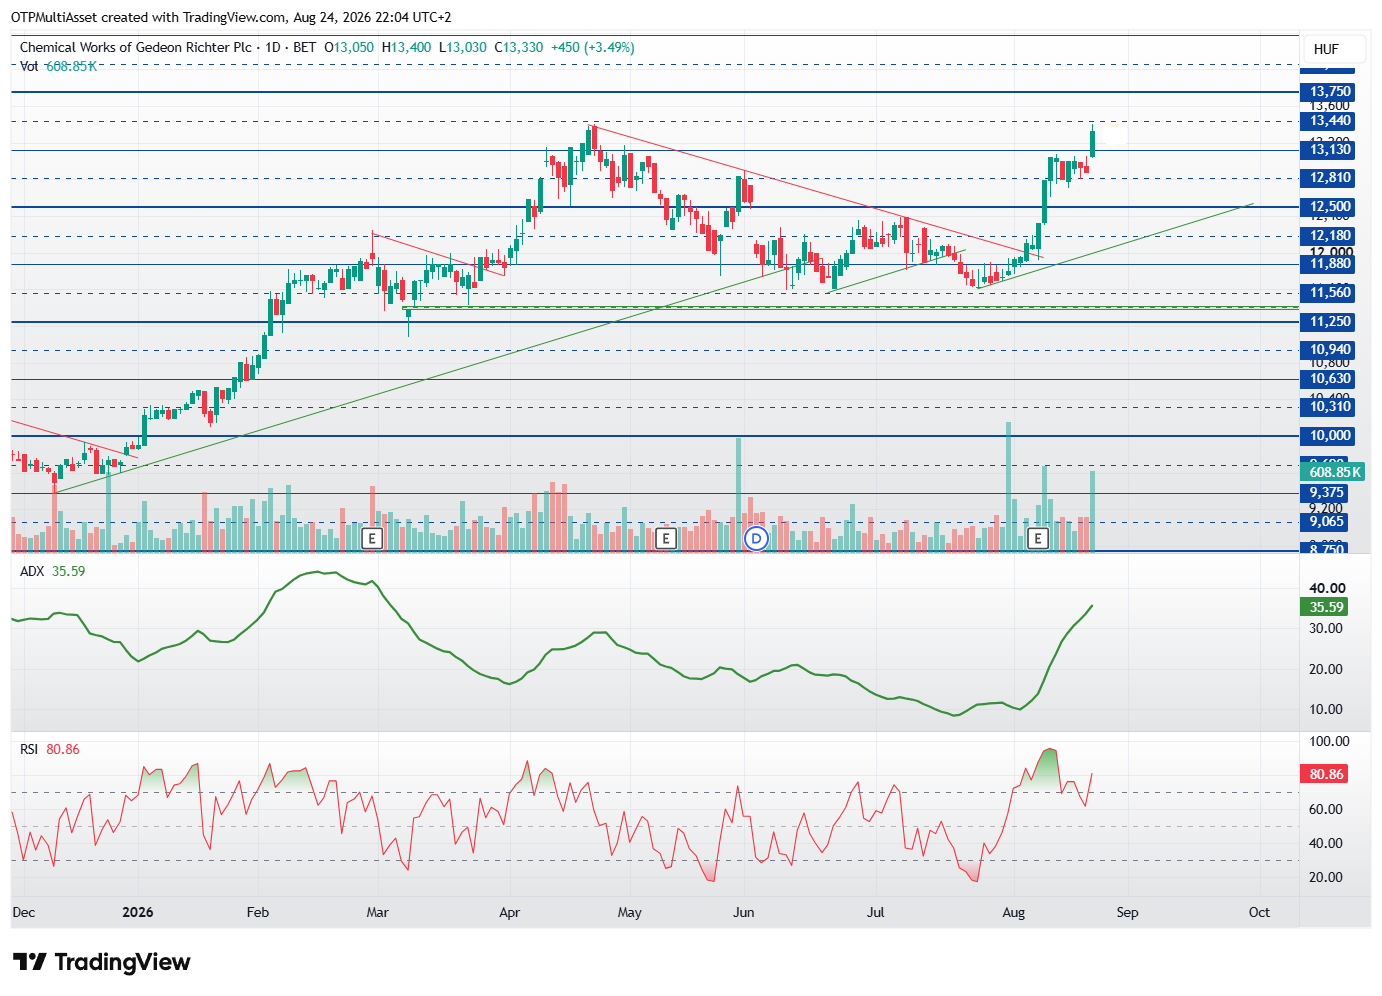The height and width of the screenshot is (996, 1382).
Task: Click the 11,250 price level label
Action: point(1330,322)
